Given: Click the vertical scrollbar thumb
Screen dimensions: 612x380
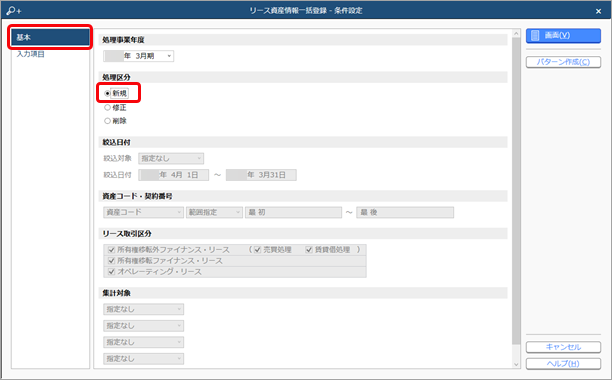Looking at the screenshot, I should tap(516, 191).
